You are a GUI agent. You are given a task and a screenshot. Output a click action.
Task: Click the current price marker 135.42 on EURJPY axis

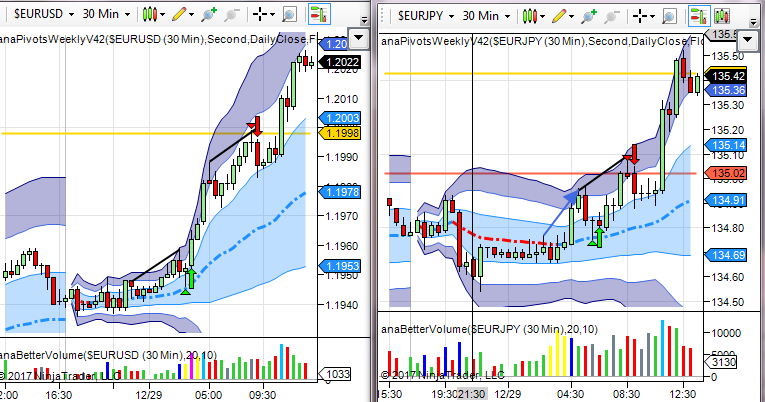(x=725, y=76)
